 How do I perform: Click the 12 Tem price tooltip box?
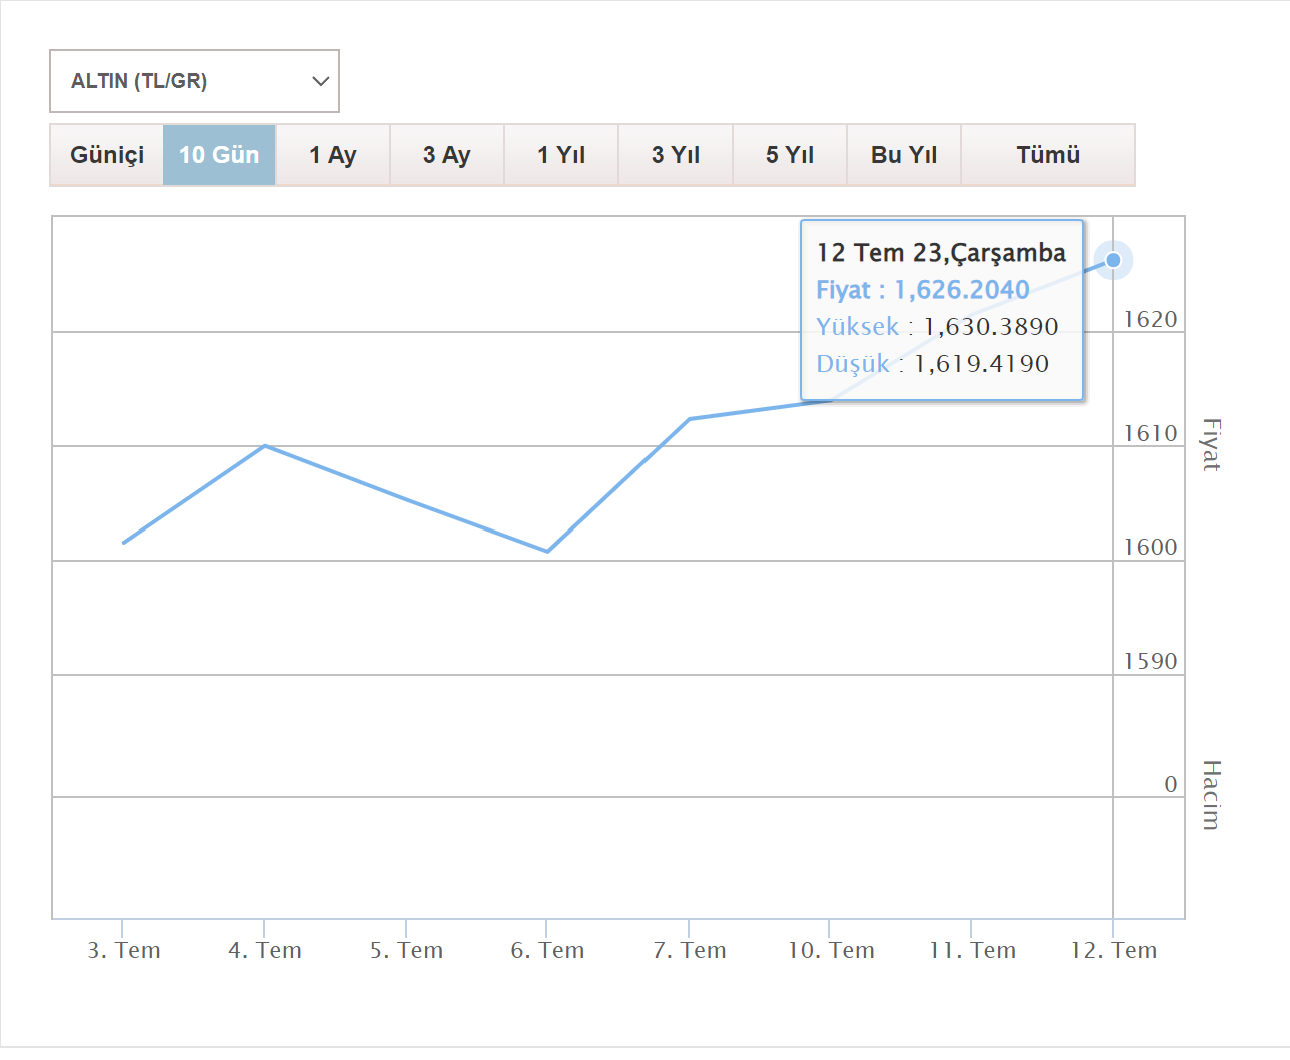pyautogui.click(x=942, y=310)
